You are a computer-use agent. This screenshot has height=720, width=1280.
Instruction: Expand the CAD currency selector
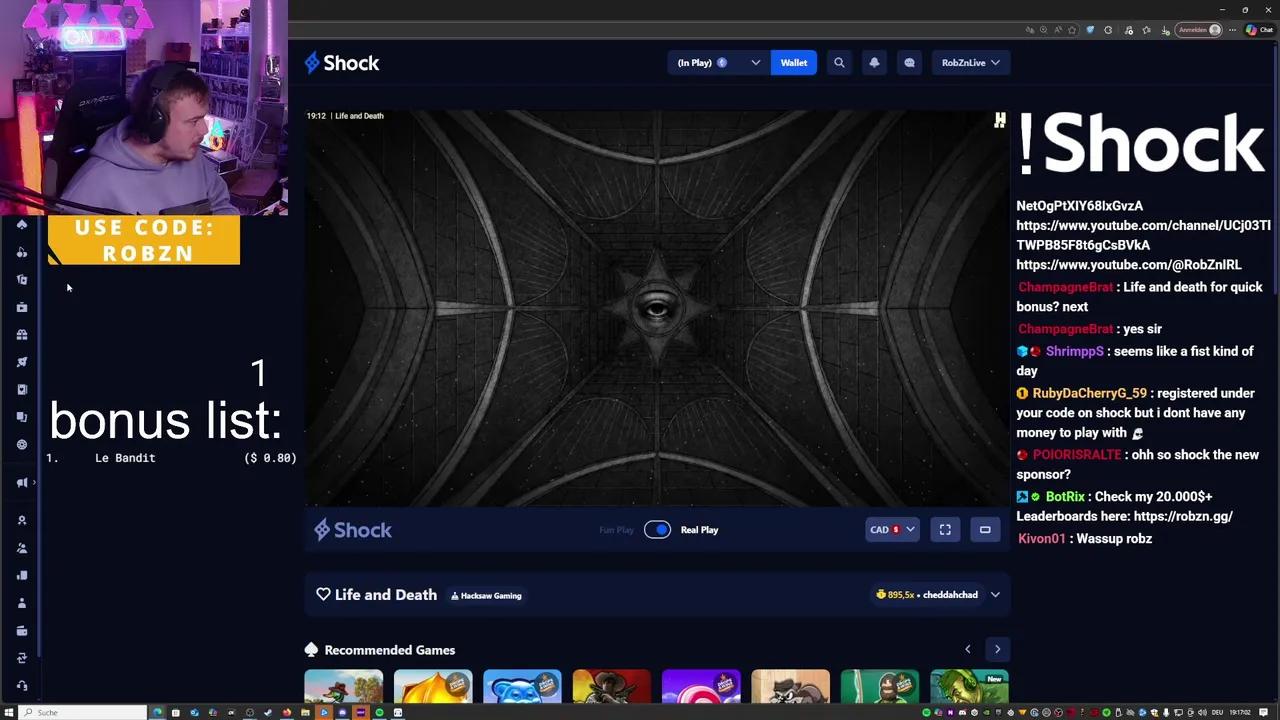891,529
